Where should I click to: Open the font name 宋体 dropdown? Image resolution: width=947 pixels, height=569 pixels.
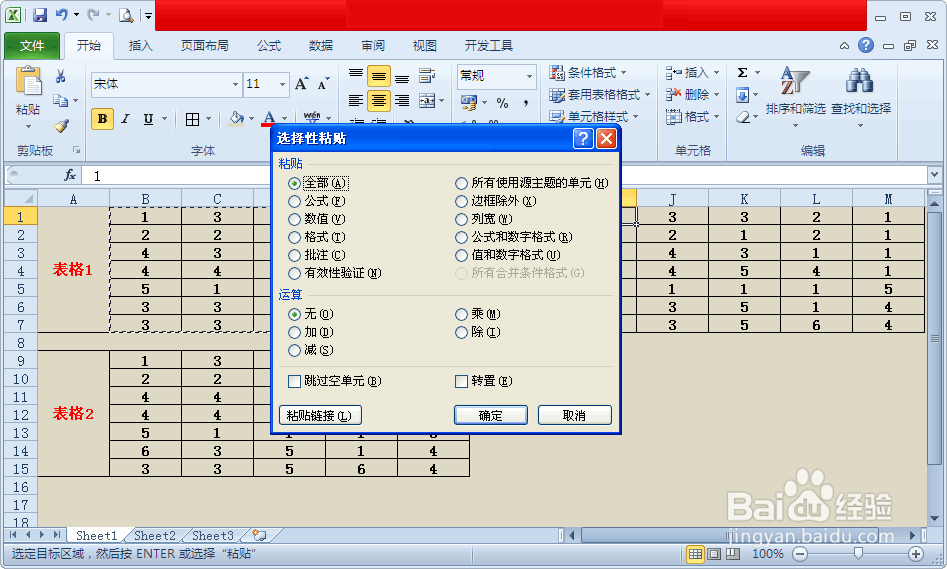pyautogui.click(x=236, y=84)
